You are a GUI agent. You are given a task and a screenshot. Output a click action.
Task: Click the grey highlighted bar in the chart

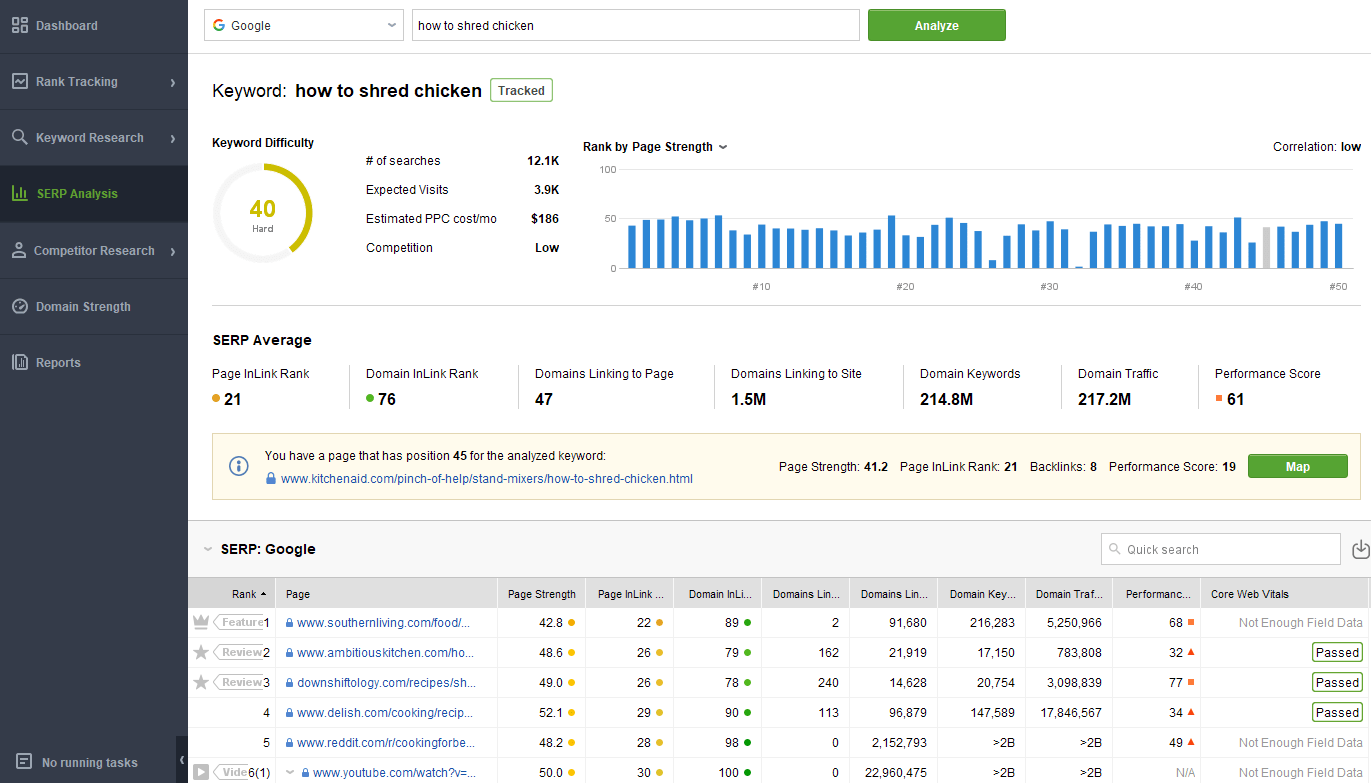pos(1266,248)
